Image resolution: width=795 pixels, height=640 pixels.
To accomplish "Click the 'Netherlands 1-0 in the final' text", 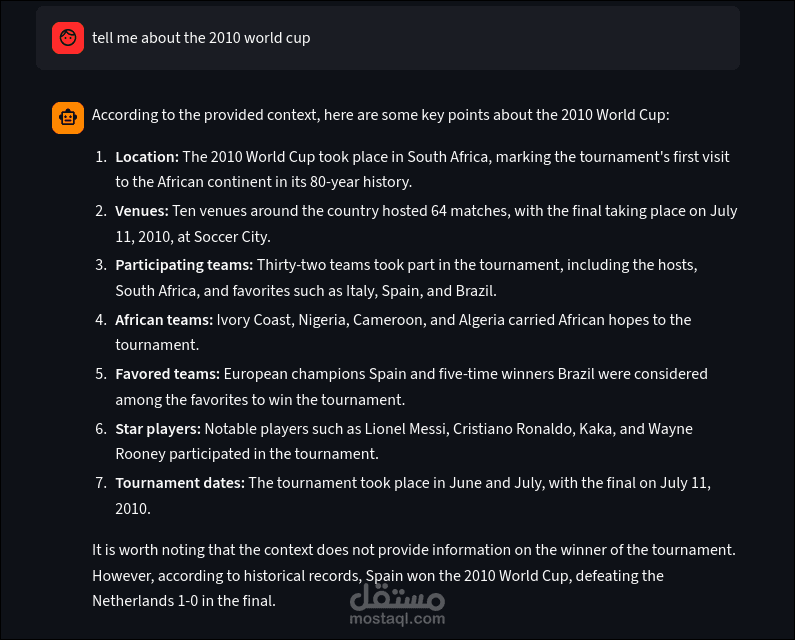I will [183, 601].
